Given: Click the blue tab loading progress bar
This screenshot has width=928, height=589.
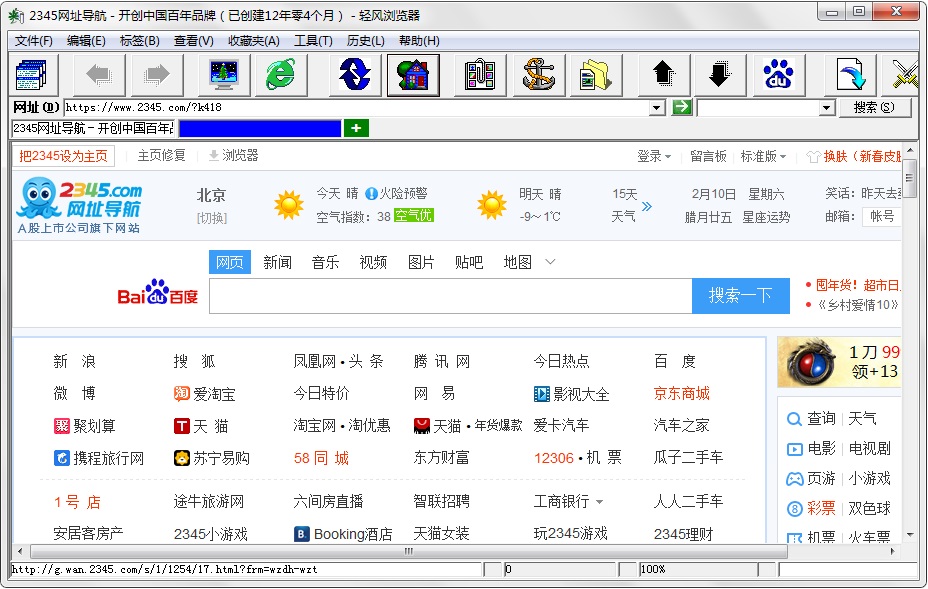Looking at the screenshot, I should (260, 128).
